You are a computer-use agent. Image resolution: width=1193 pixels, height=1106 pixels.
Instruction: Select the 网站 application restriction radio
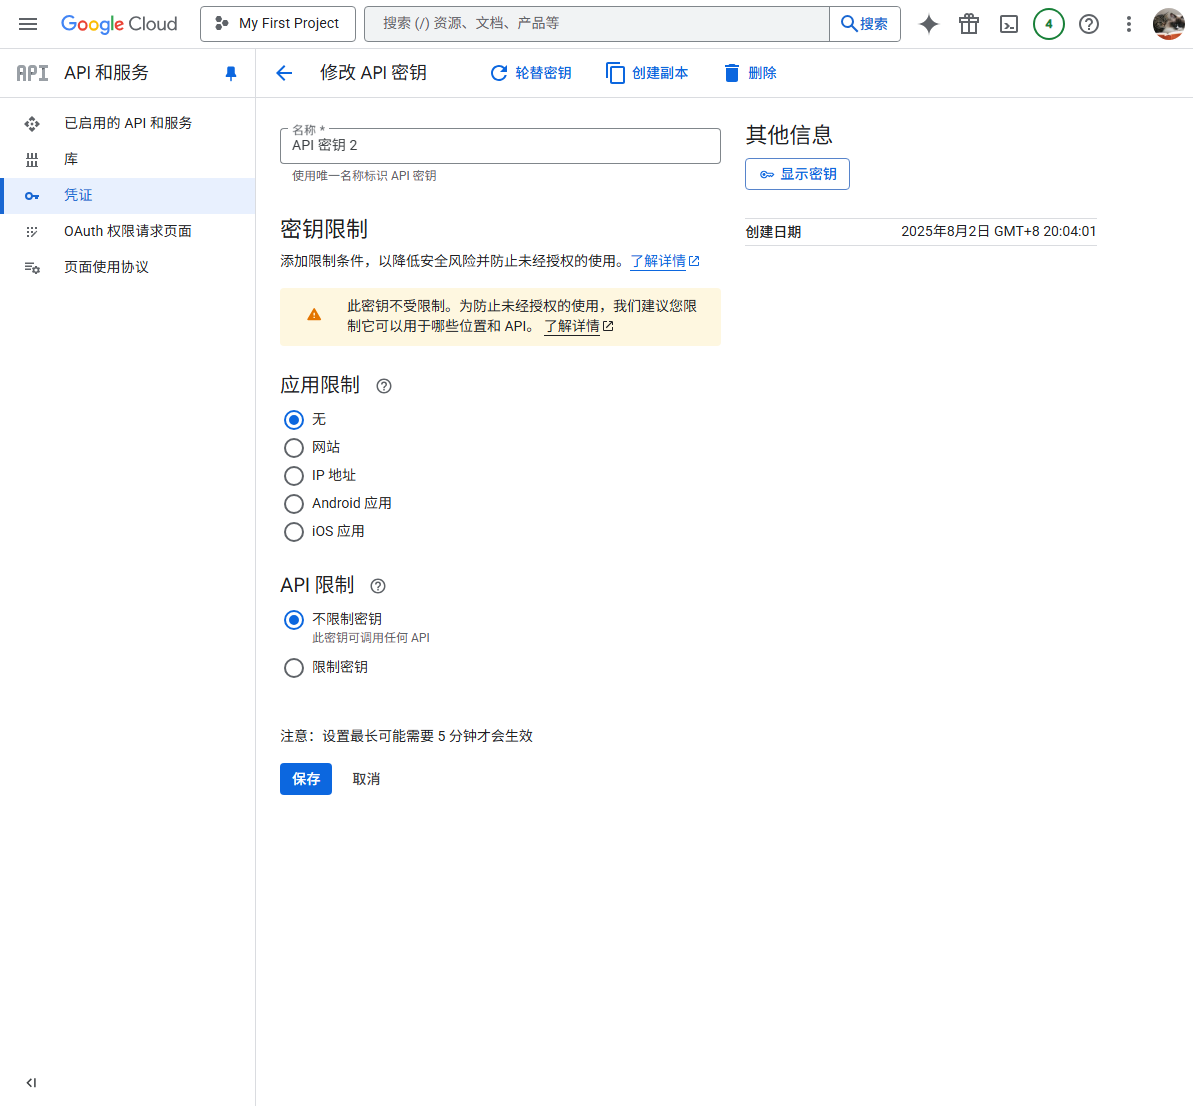pyautogui.click(x=294, y=448)
